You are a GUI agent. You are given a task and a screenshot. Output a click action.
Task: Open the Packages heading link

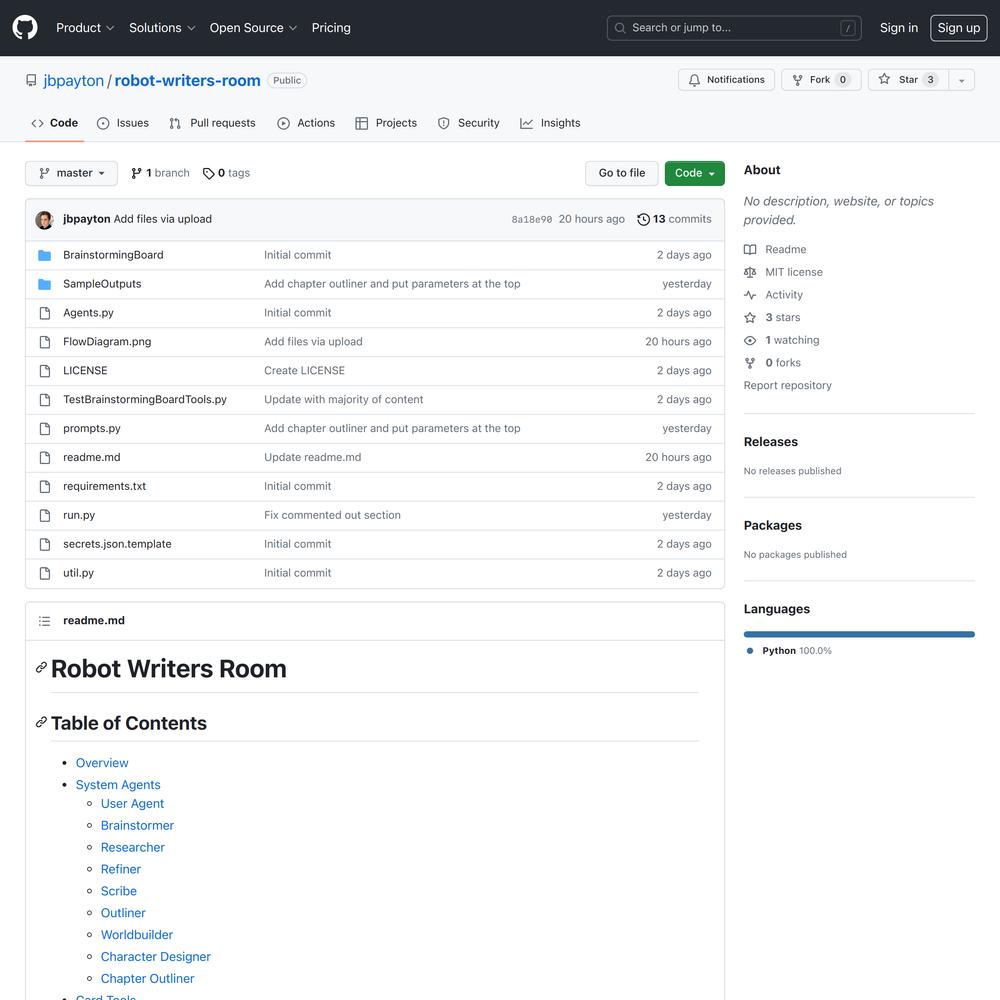pyautogui.click(x=772, y=526)
